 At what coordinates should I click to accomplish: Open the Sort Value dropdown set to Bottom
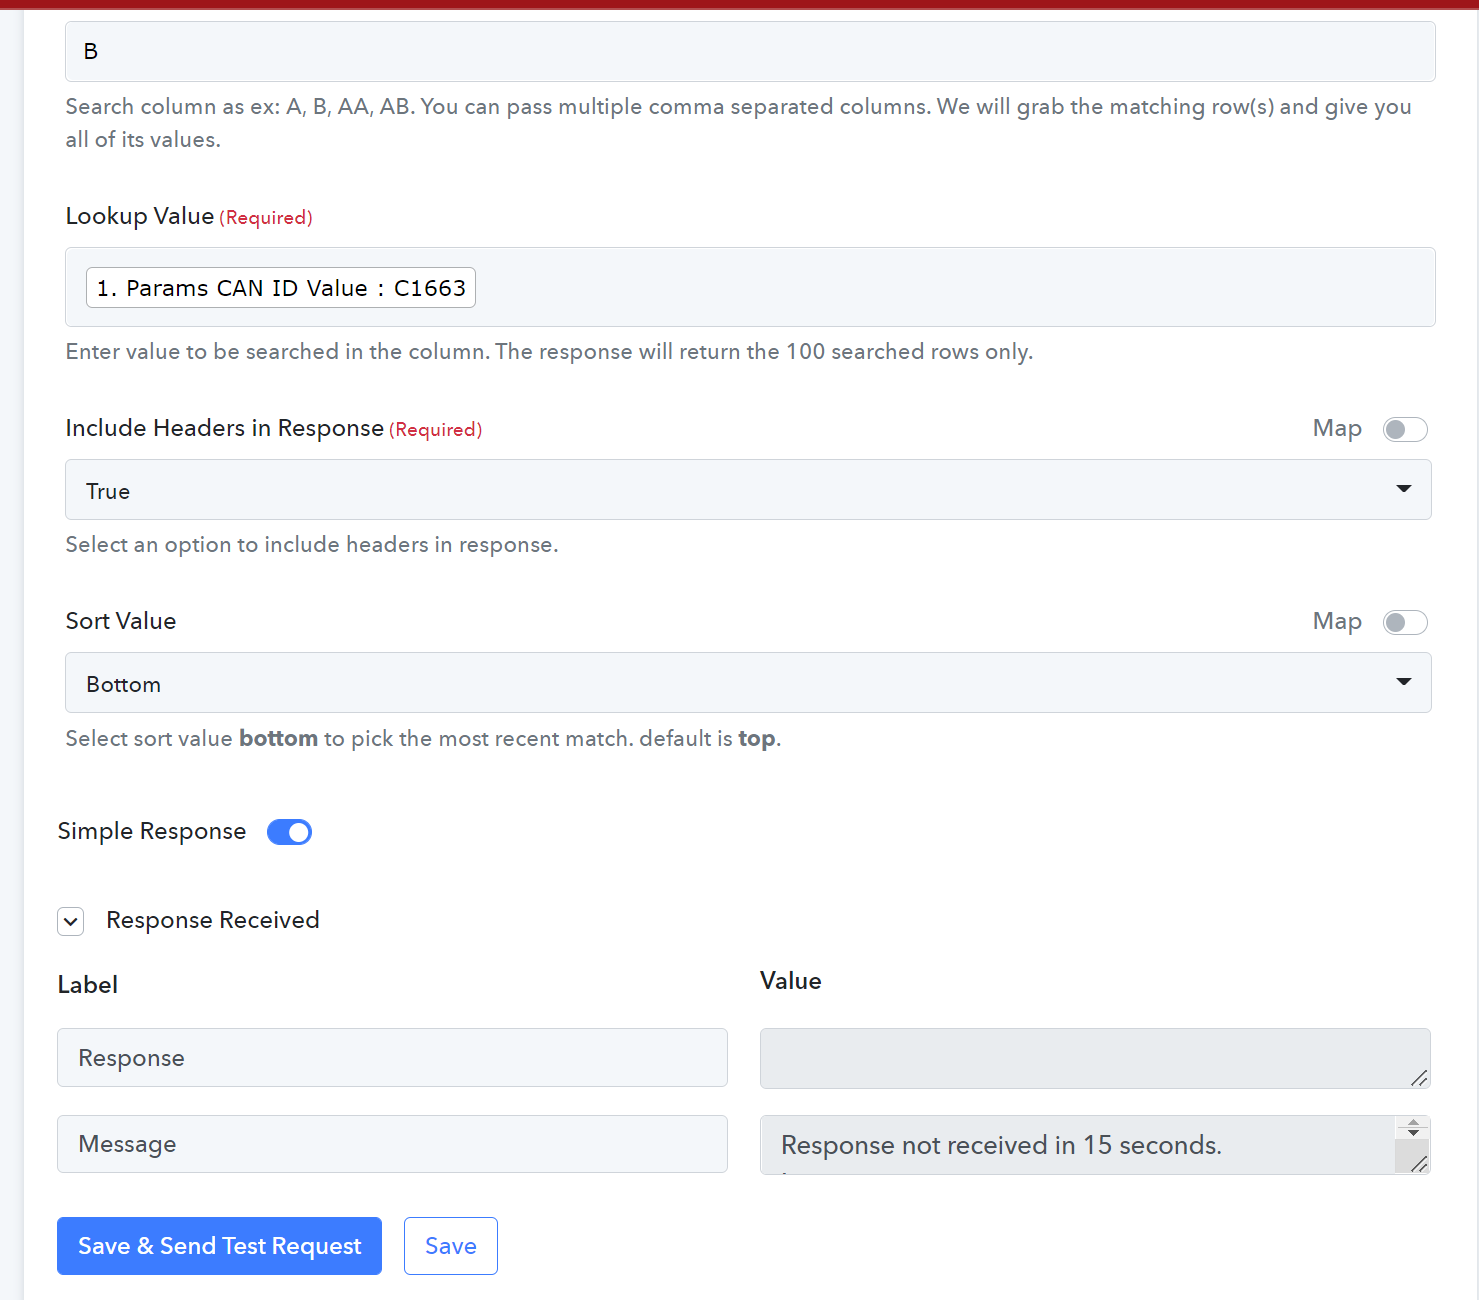748,683
